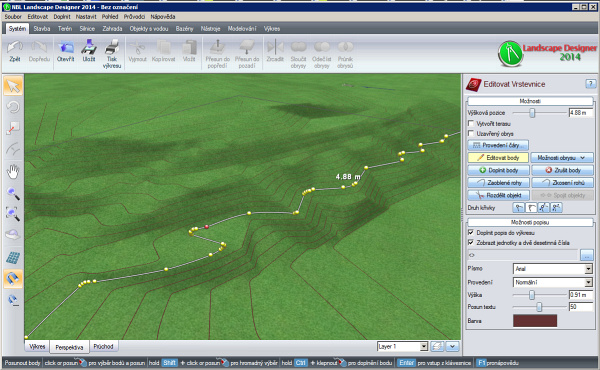Check the Uzavřený obrys option
The width and height of the screenshot is (600, 370).
(x=471, y=134)
